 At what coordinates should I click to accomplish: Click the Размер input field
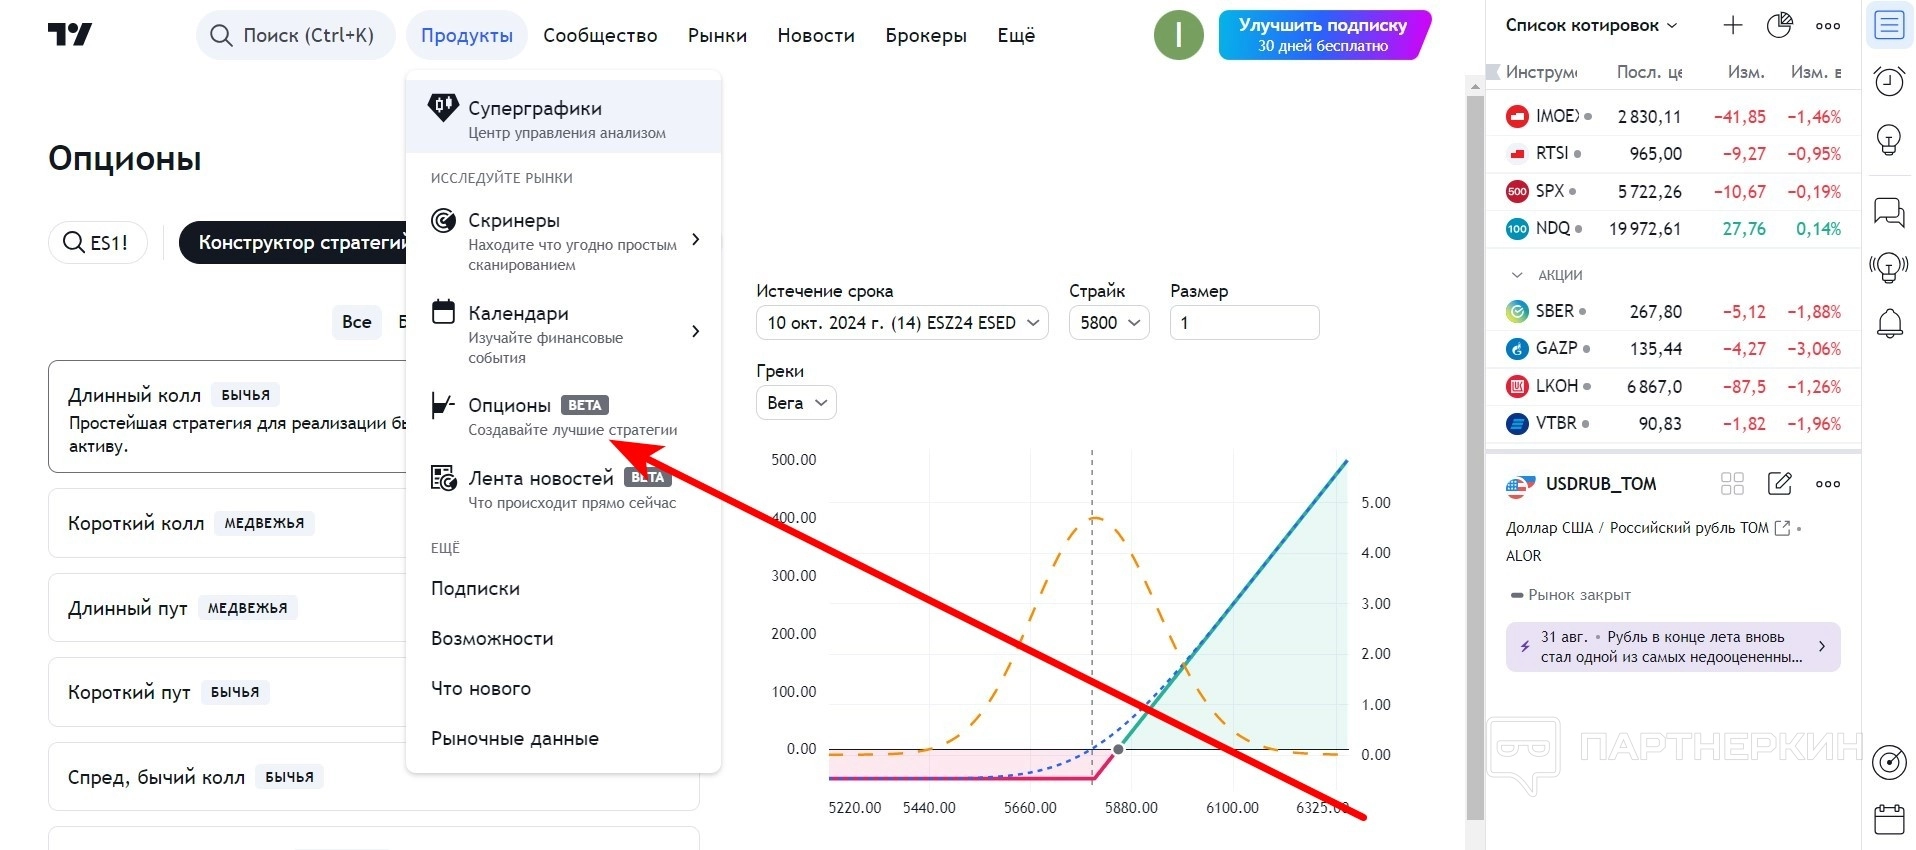point(1244,323)
